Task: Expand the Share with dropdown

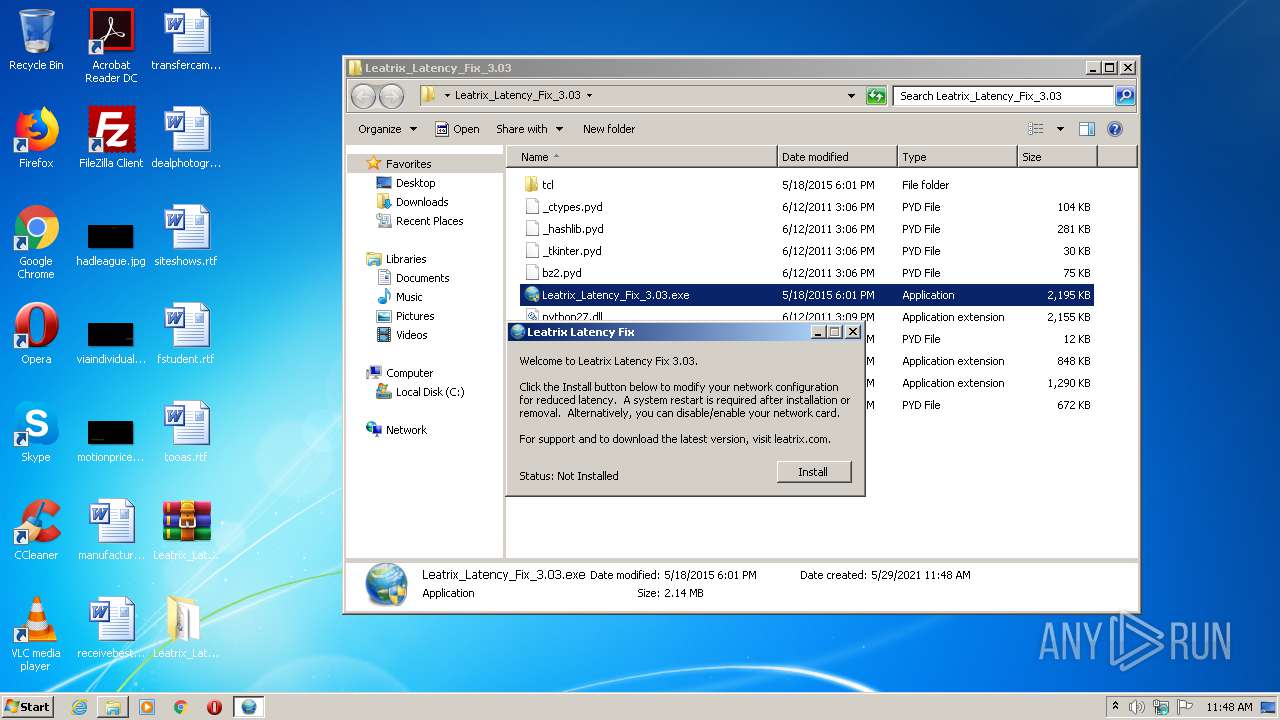Action: coord(530,129)
